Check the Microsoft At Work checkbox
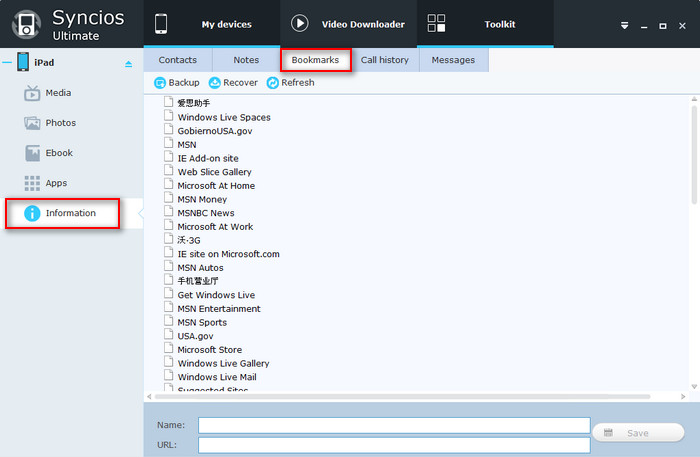The height and width of the screenshot is (457, 700). pyautogui.click(x=168, y=225)
